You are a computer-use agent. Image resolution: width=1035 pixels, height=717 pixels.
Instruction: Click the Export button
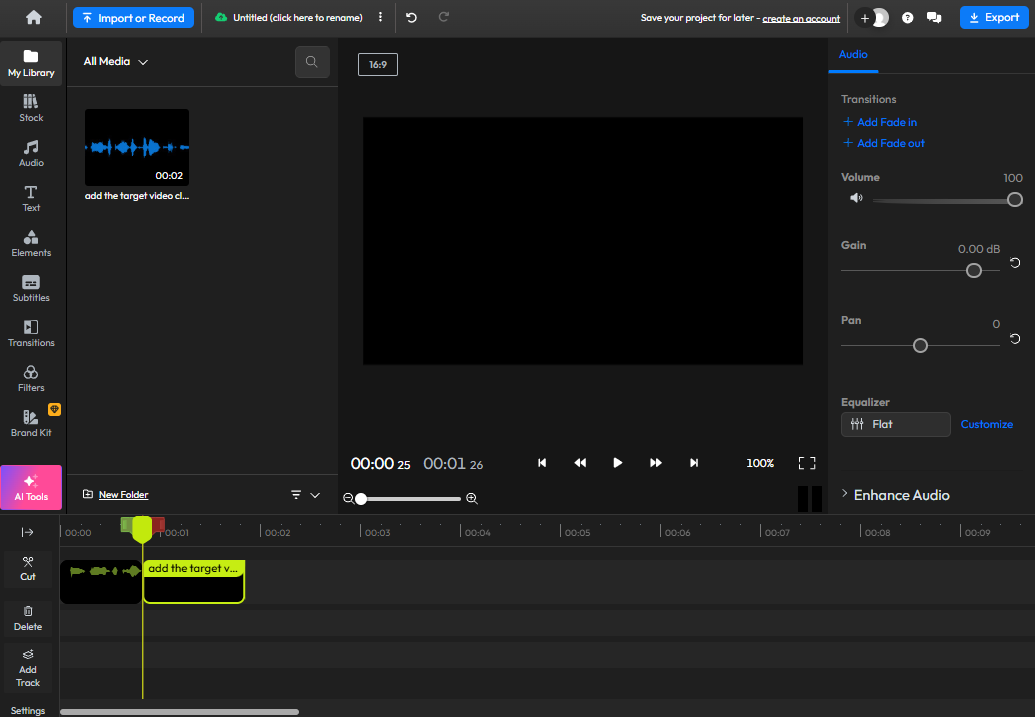pyautogui.click(x=994, y=17)
